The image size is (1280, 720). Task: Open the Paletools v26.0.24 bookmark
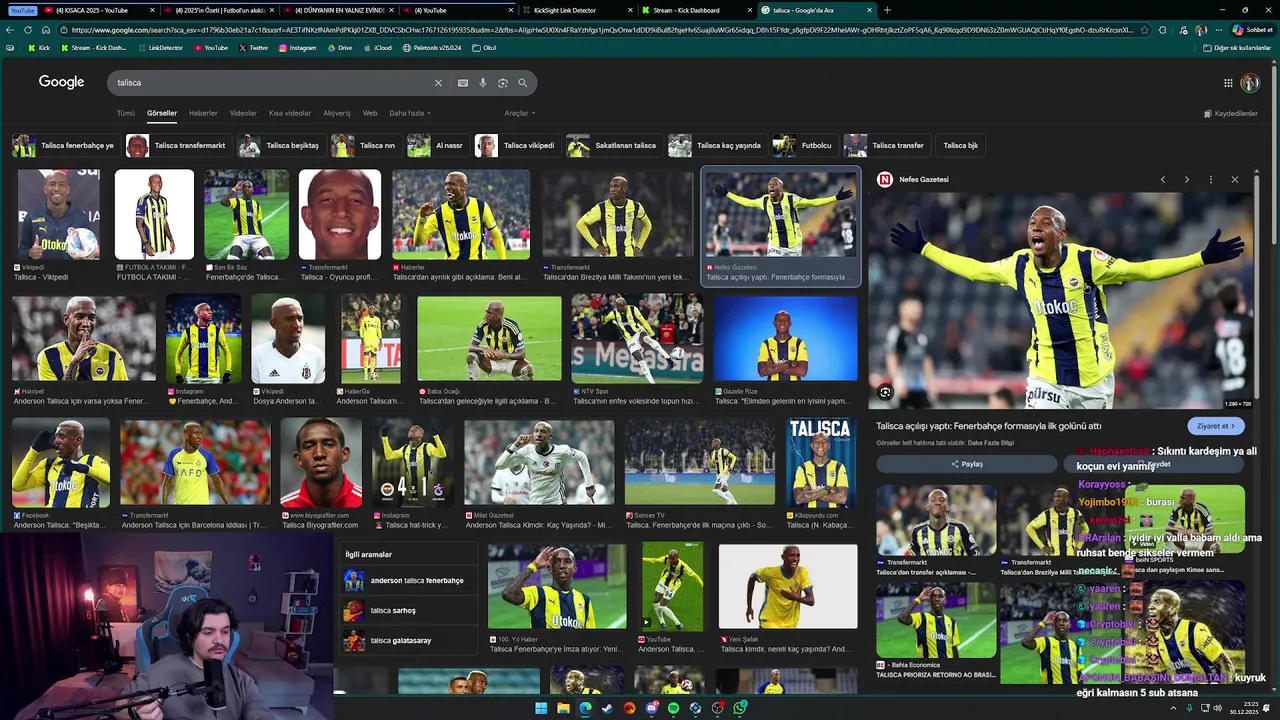tap(432, 47)
